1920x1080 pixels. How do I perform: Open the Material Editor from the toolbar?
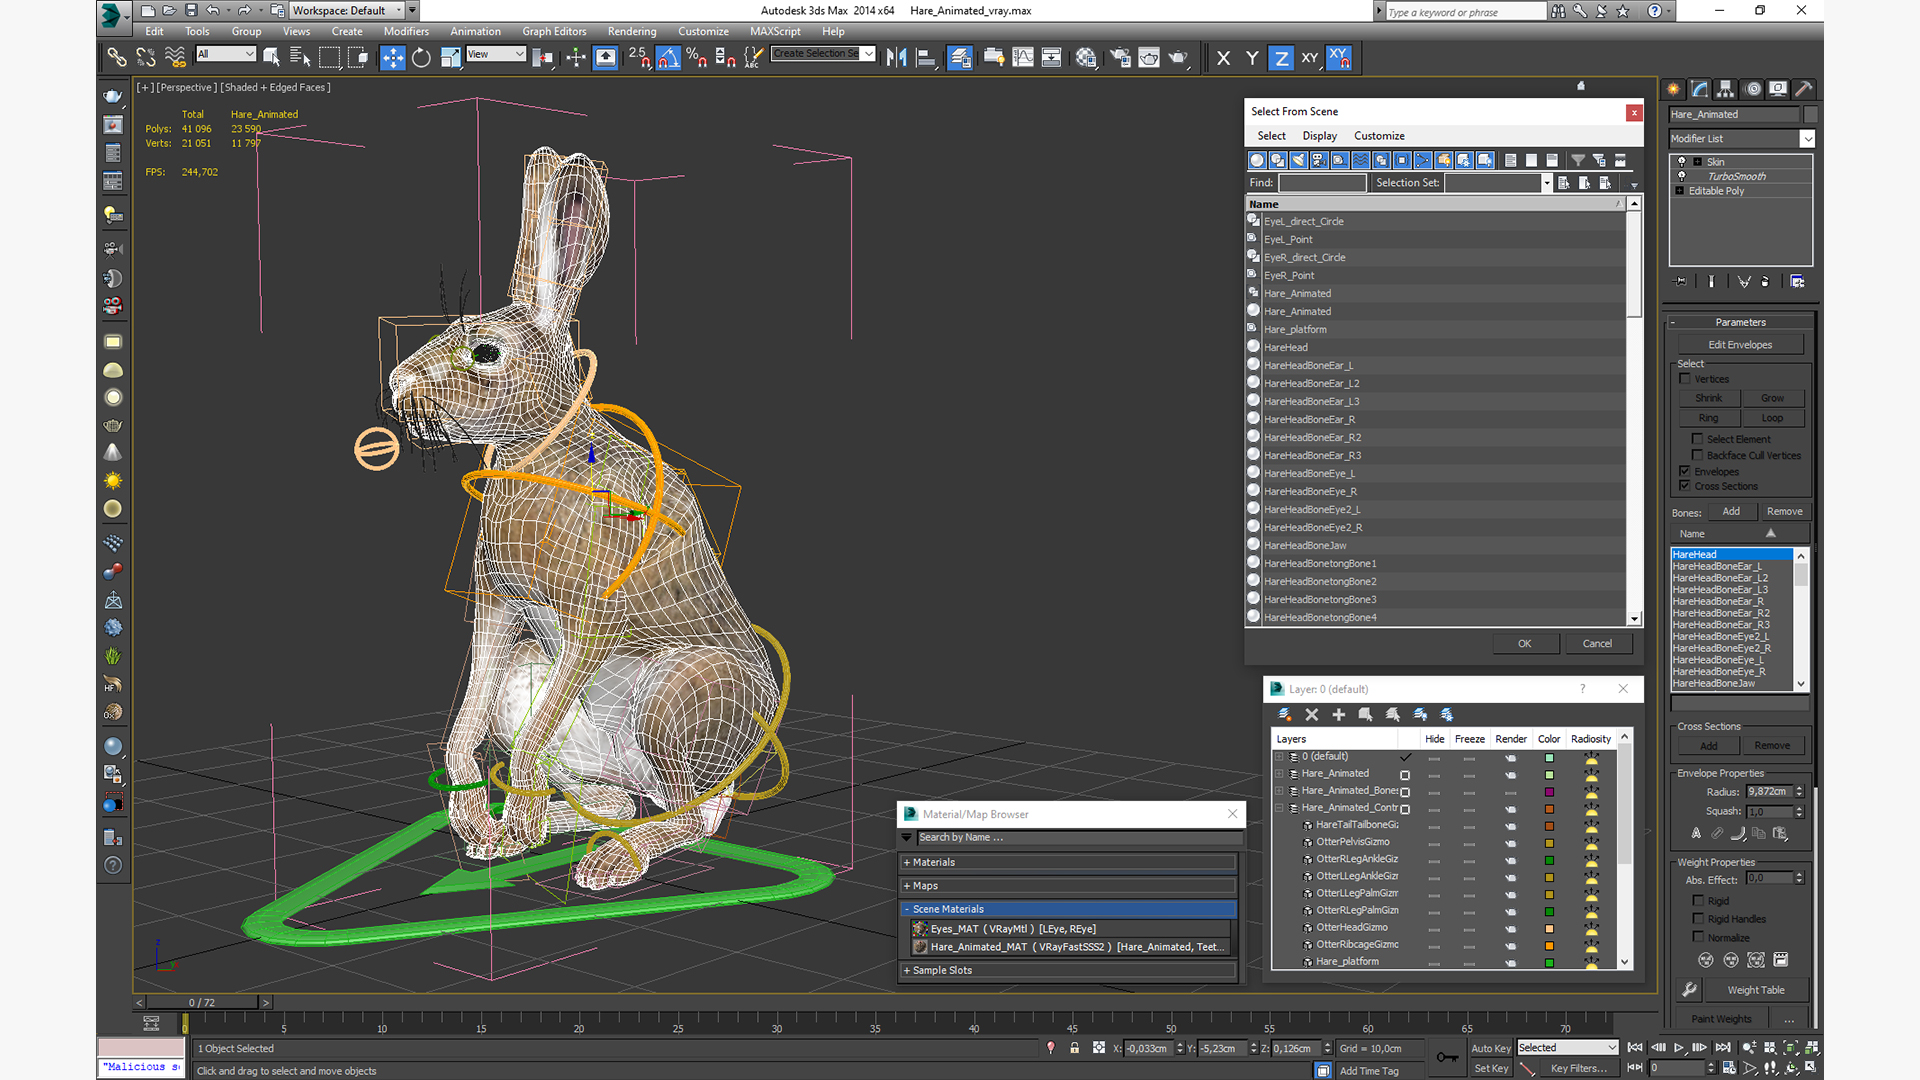(x=1086, y=58)
